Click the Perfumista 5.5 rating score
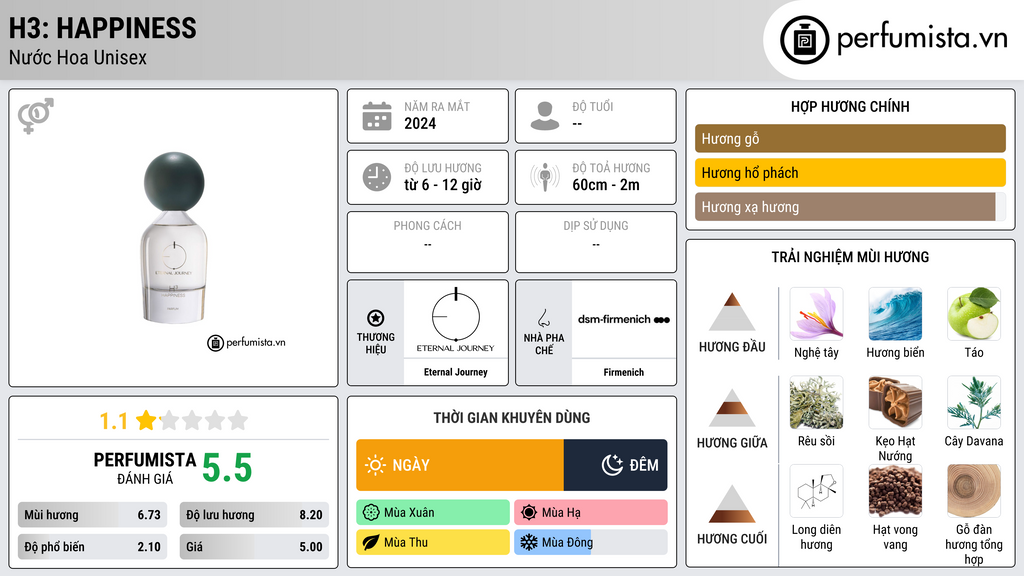 click(x=227, y=468)
